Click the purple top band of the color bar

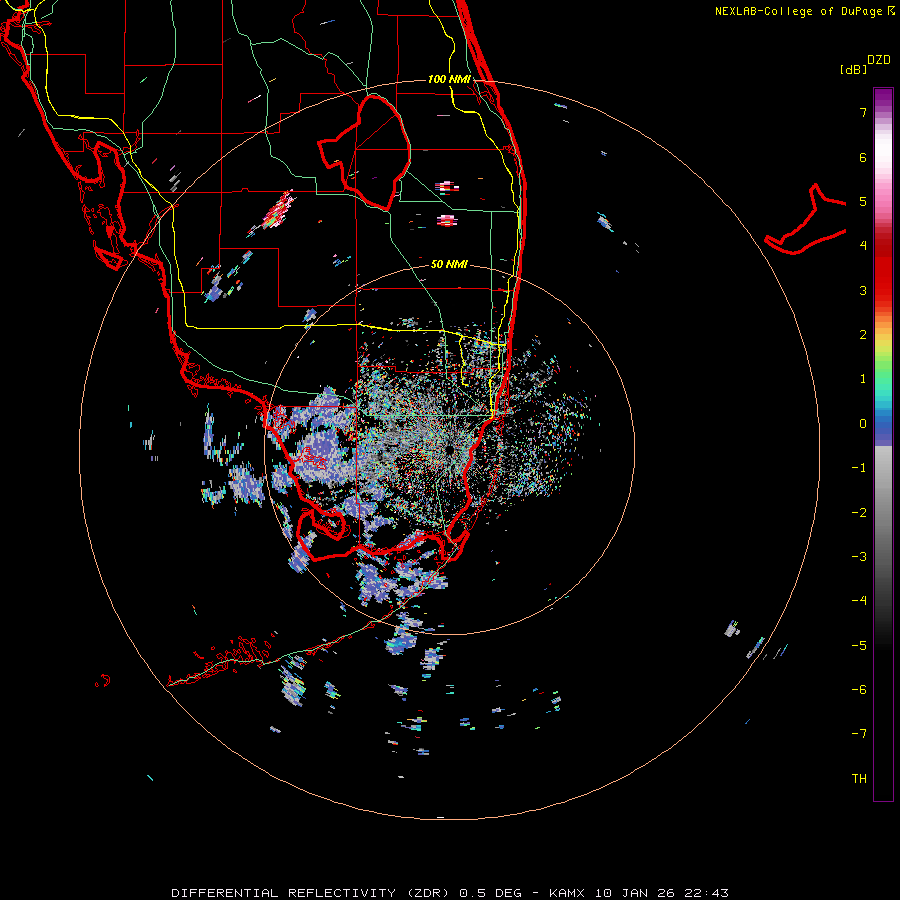click(883, 98)
